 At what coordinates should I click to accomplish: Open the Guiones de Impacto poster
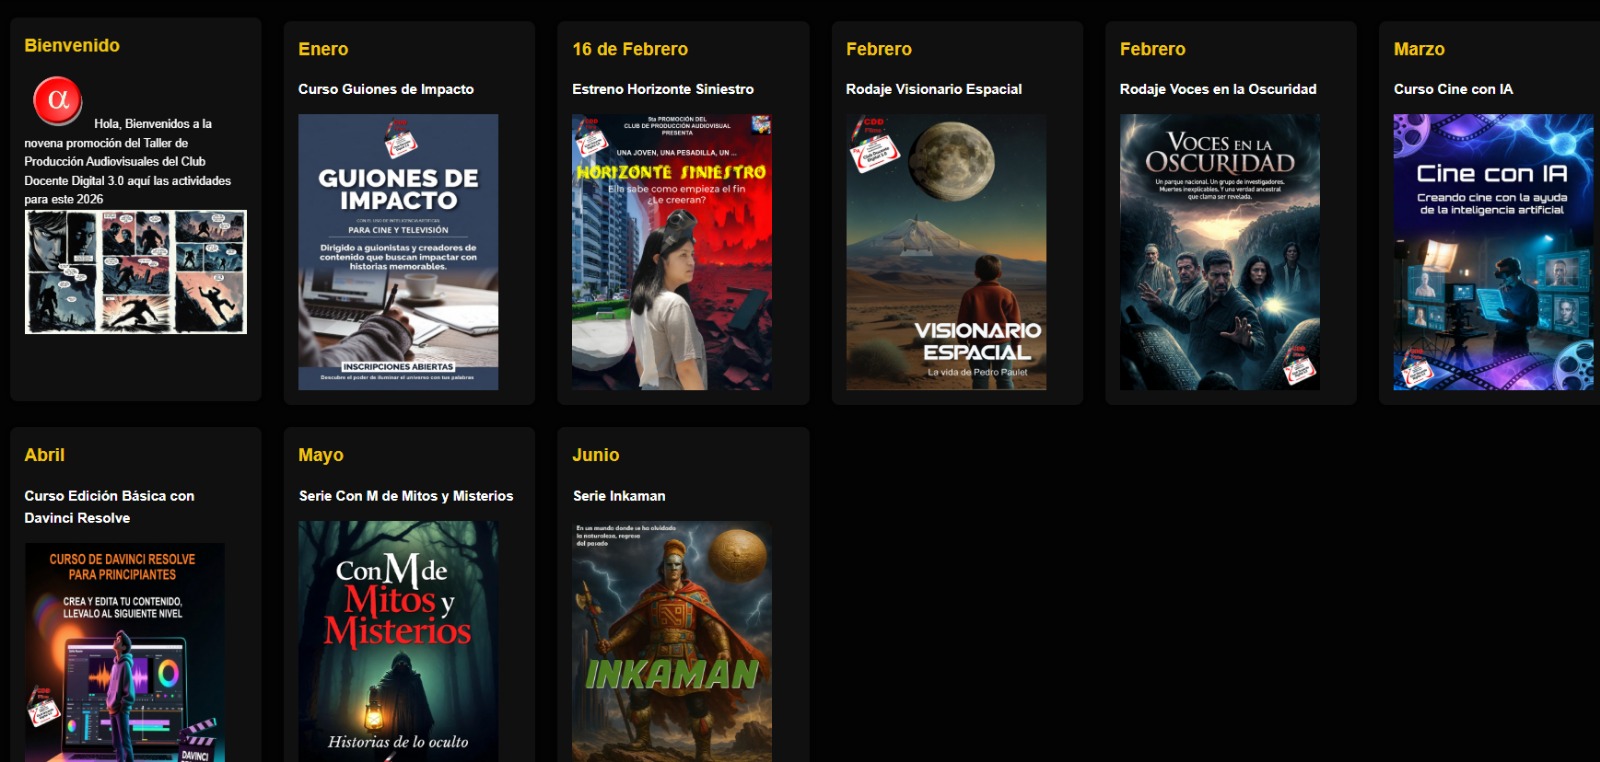(x=398, y=252)
